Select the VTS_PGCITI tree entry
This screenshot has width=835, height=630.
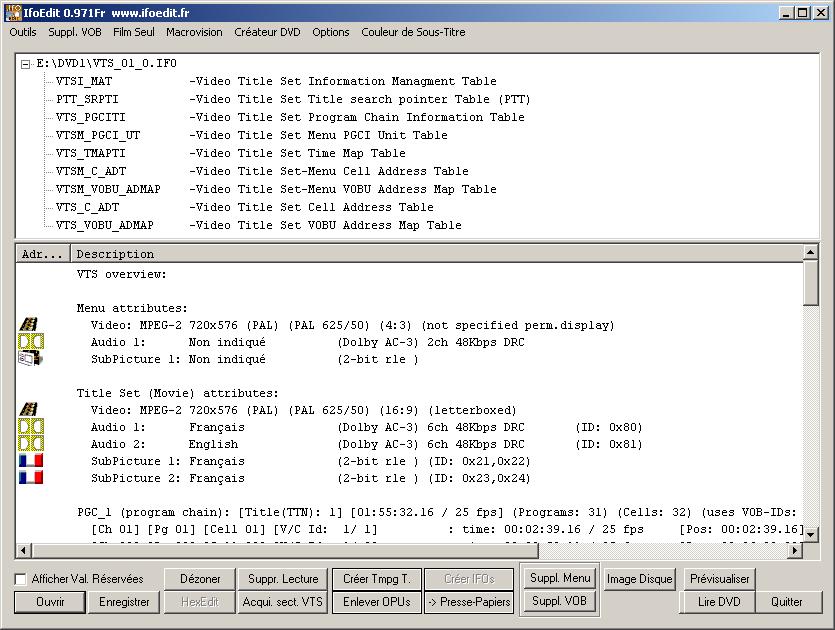click(91, 117)
